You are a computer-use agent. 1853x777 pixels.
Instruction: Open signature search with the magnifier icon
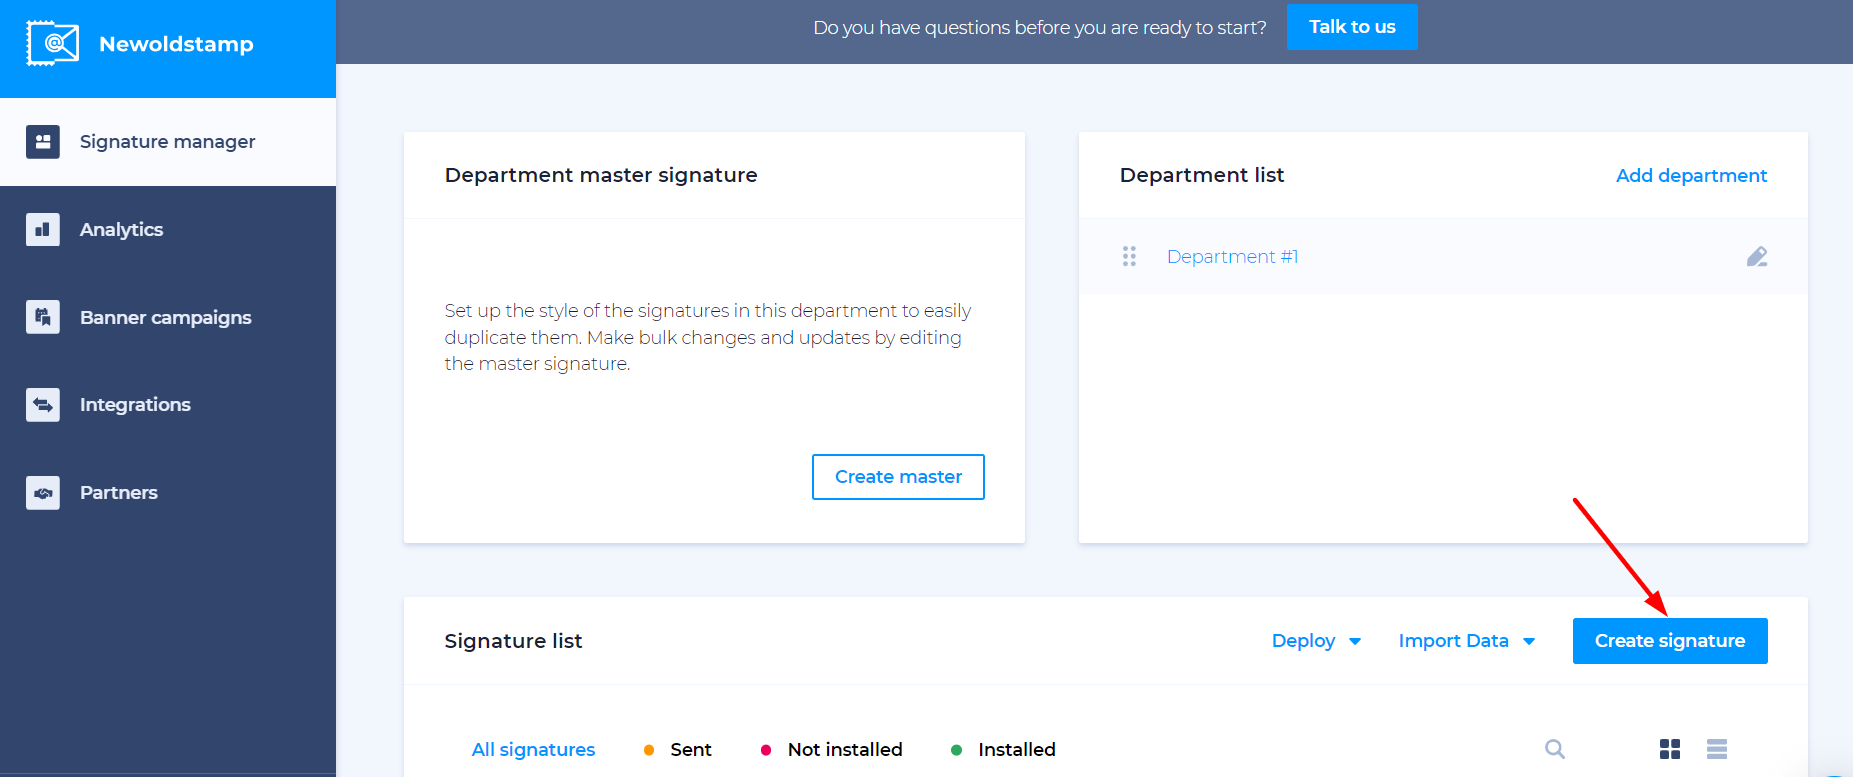coord(1555,749)
